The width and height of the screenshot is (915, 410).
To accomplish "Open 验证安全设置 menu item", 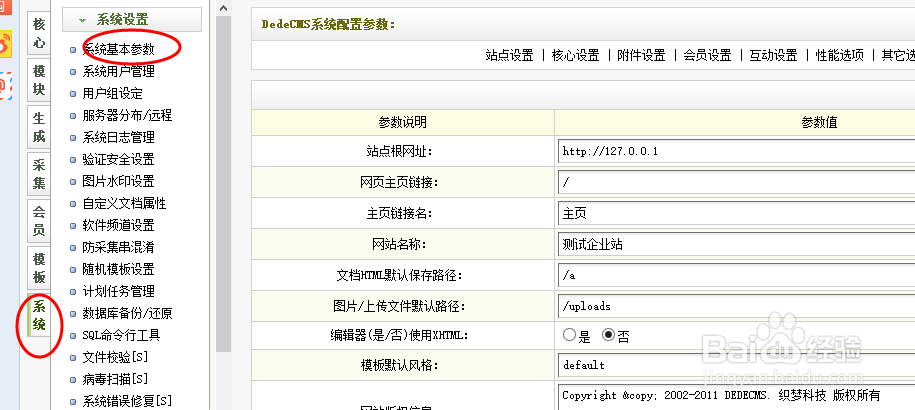I will pyautogui.click(x=118, y=159).
